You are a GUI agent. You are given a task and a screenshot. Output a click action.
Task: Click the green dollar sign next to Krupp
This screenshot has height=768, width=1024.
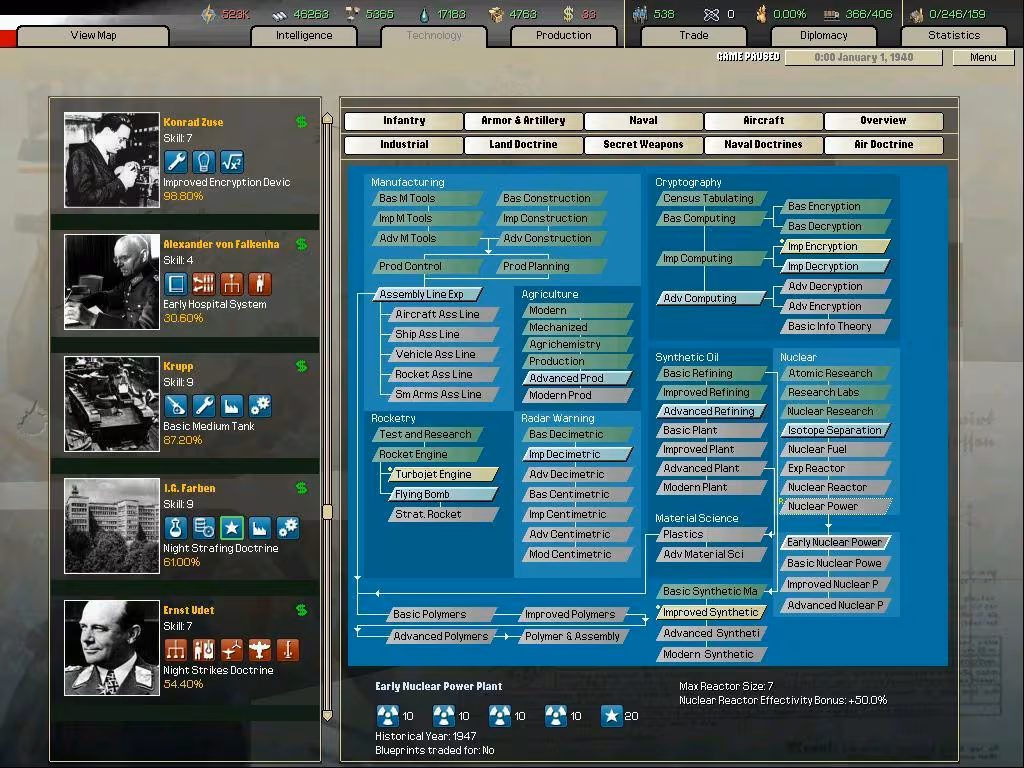pyautogui.click(x=302, y=366)
